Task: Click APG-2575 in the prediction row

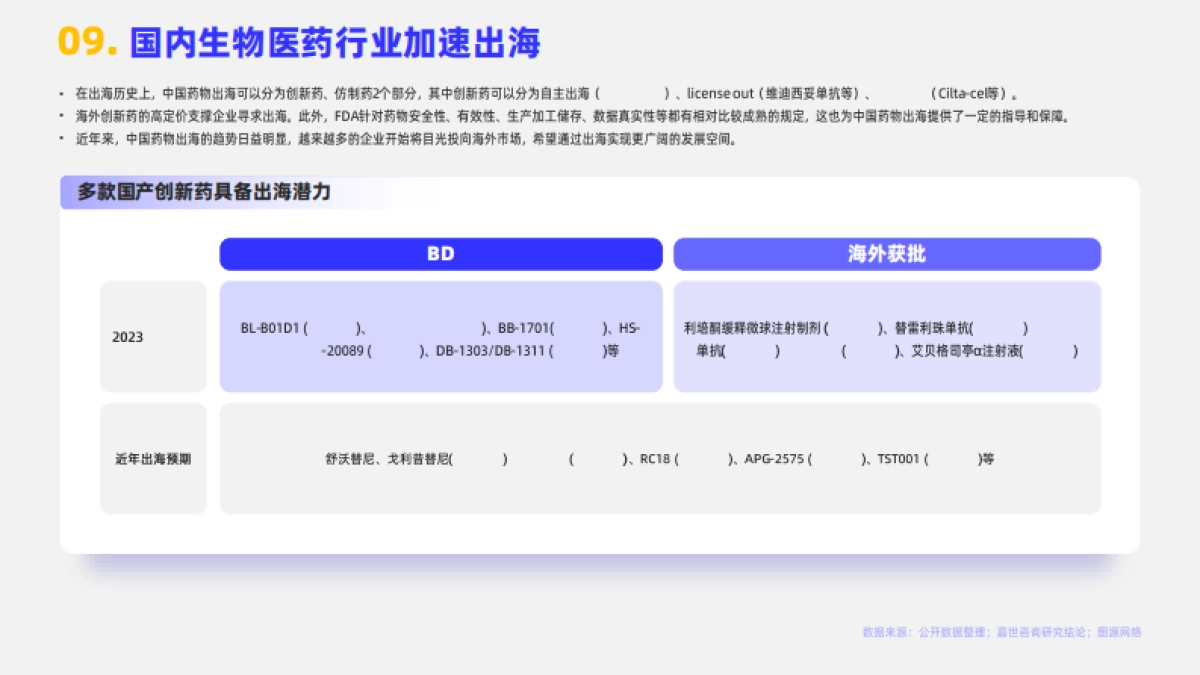Action: 777,459
